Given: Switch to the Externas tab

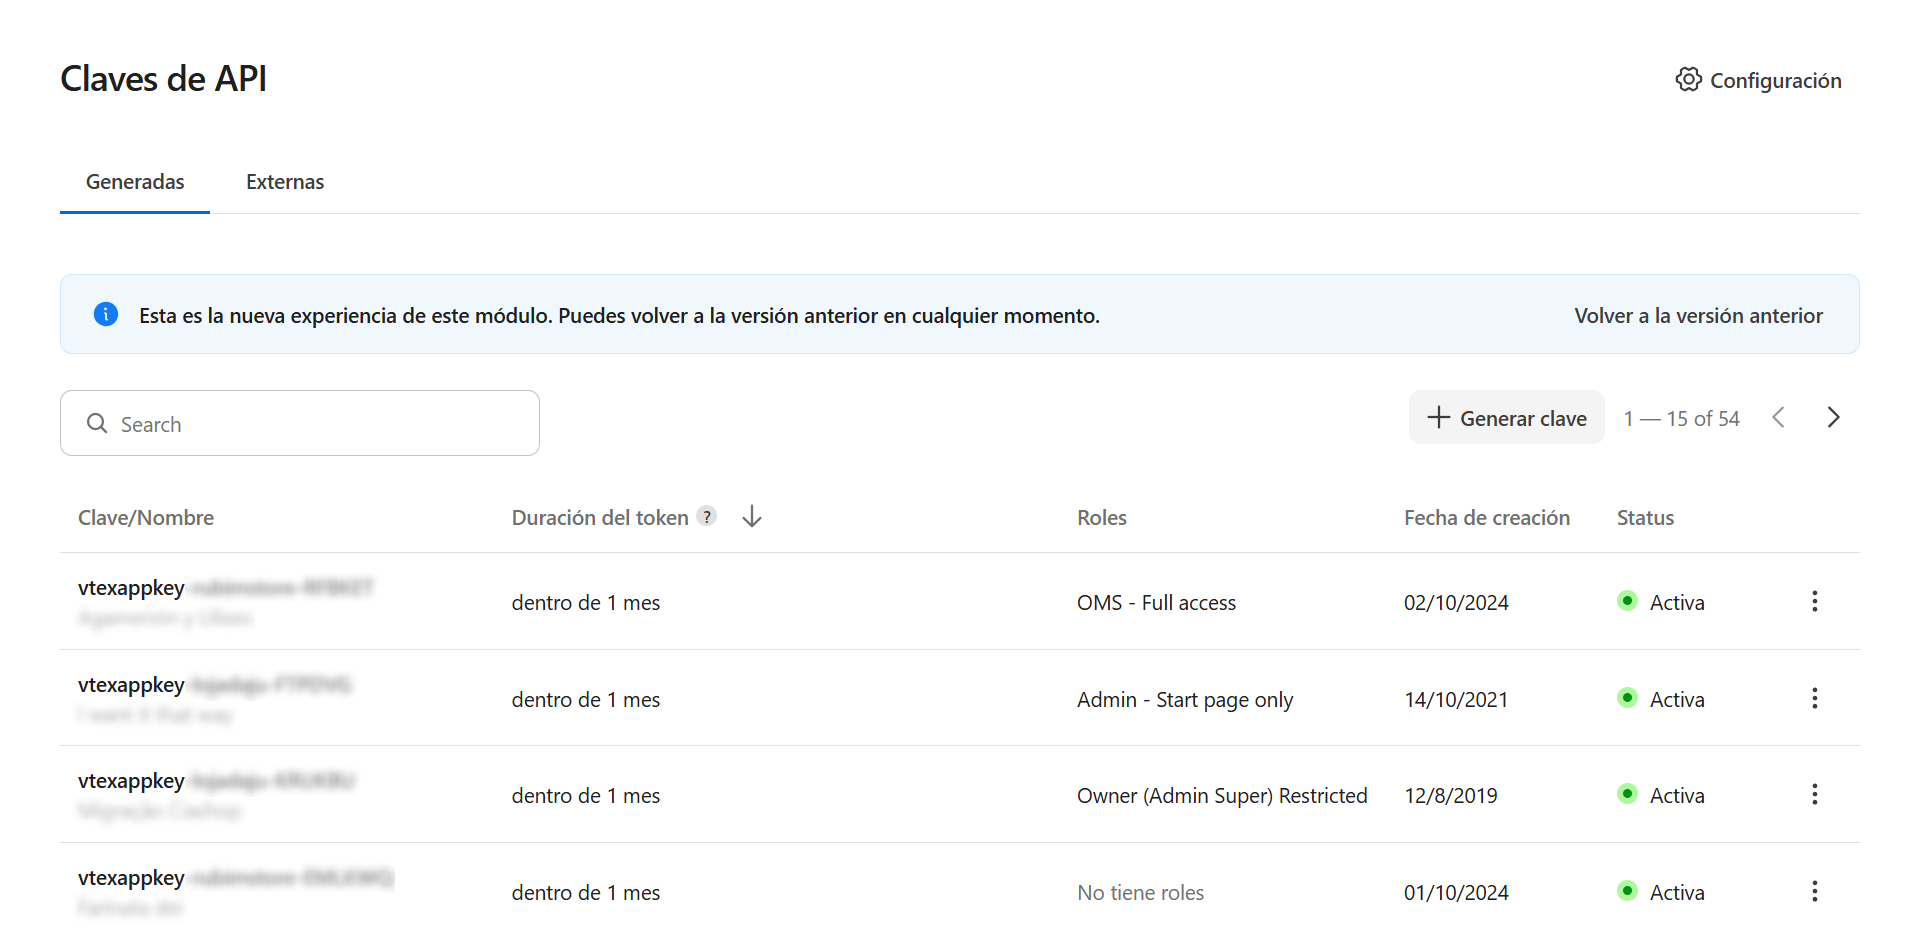Looking at the screenshot, I should click(x=285, y=182).
